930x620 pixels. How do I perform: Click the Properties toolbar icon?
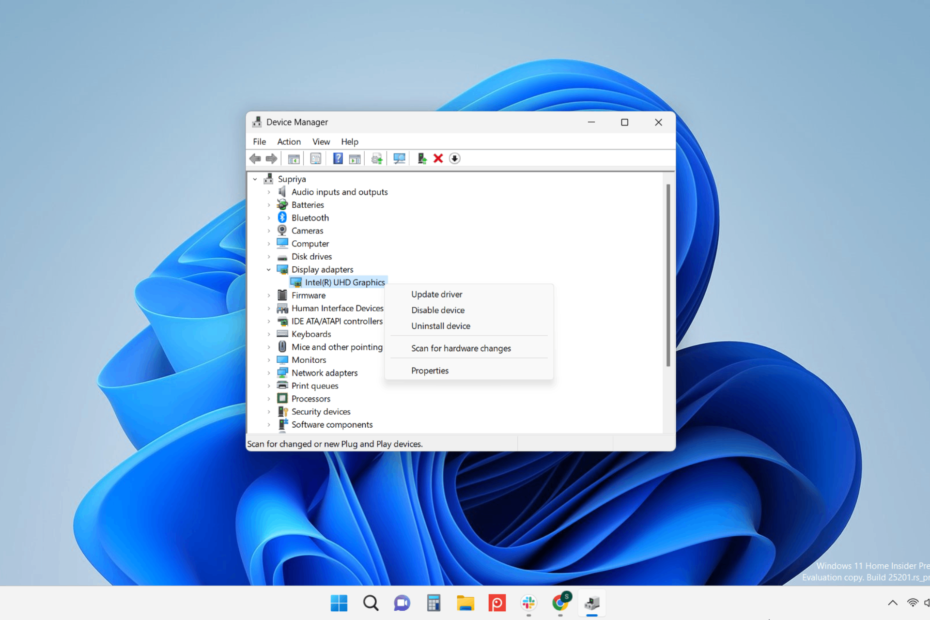tap(315, 158)
